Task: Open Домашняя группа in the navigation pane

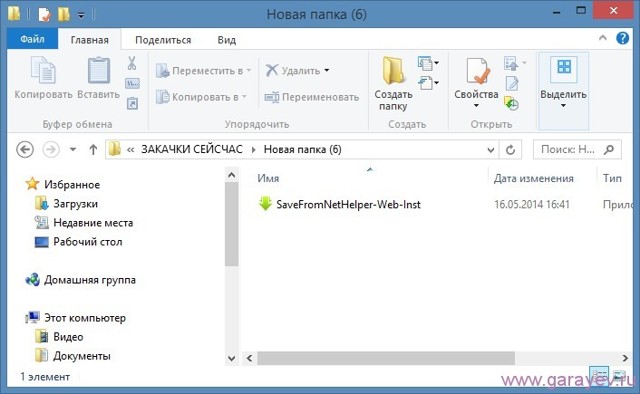Action: point(80,280)
